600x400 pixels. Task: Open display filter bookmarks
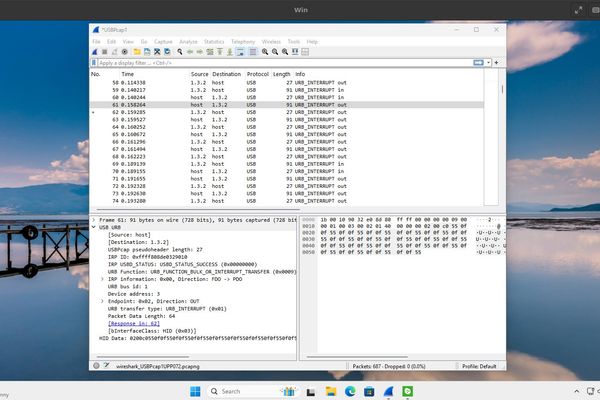coord(94,63)
